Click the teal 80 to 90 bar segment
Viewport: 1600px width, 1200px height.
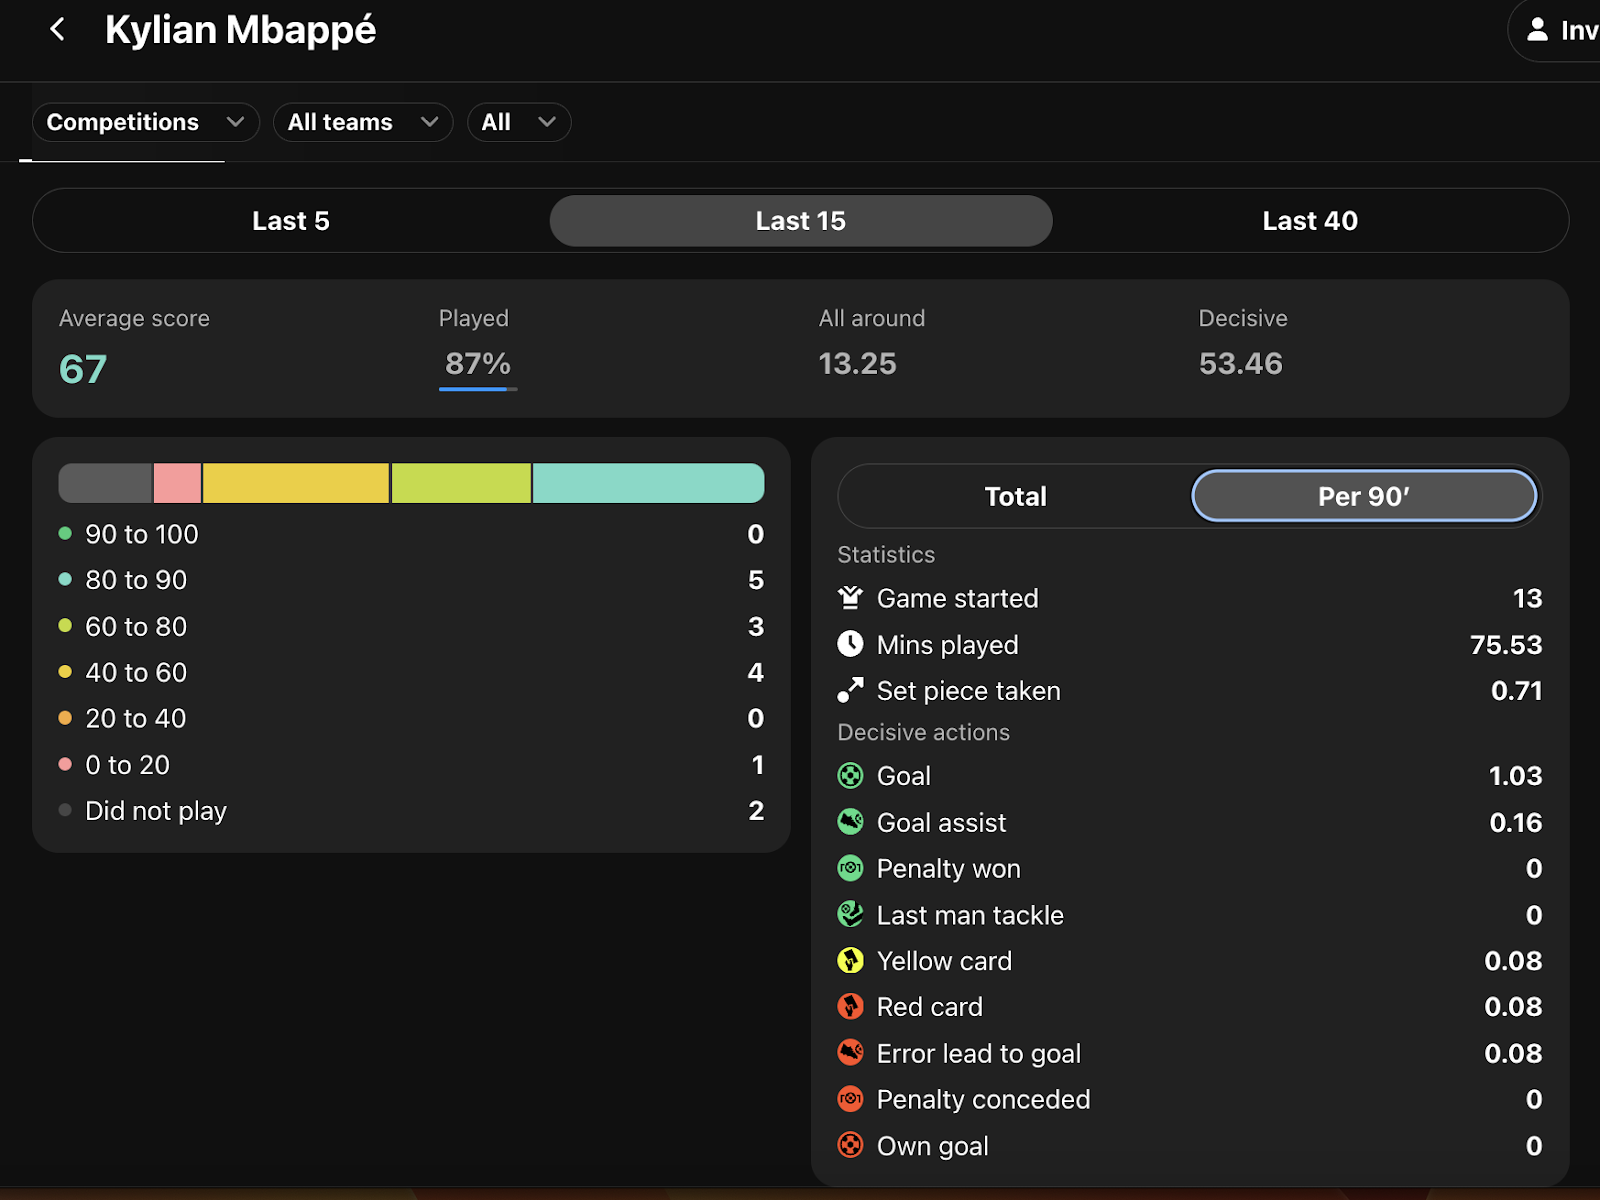[649, 483]
